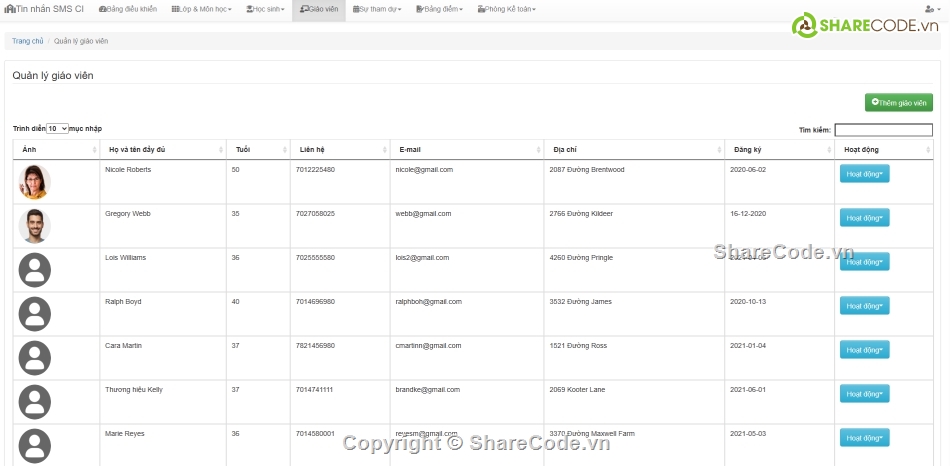Click registration date 2020-06-02

pos(748,170)
